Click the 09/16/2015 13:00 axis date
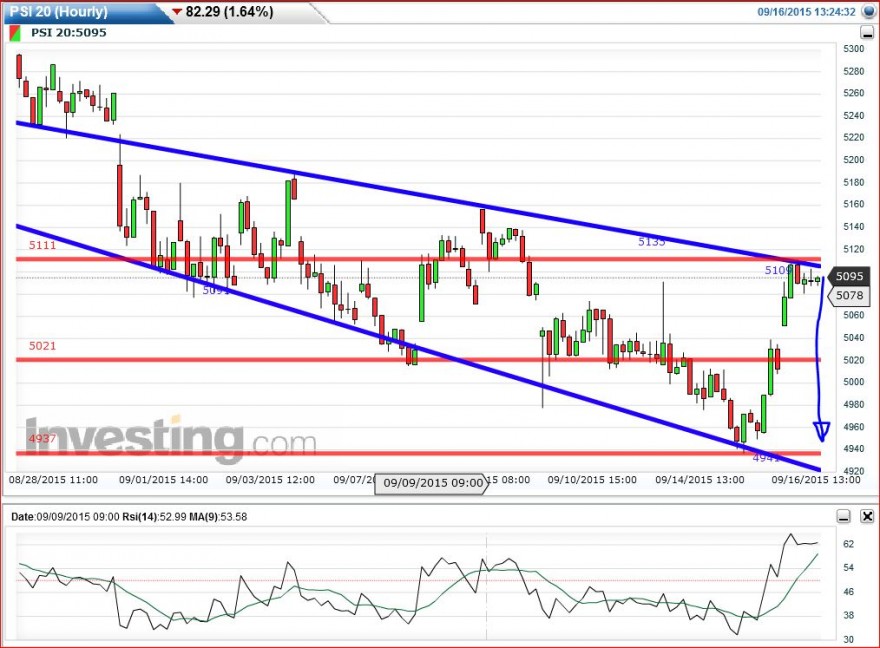880x648 pixels. coord(815,480)
